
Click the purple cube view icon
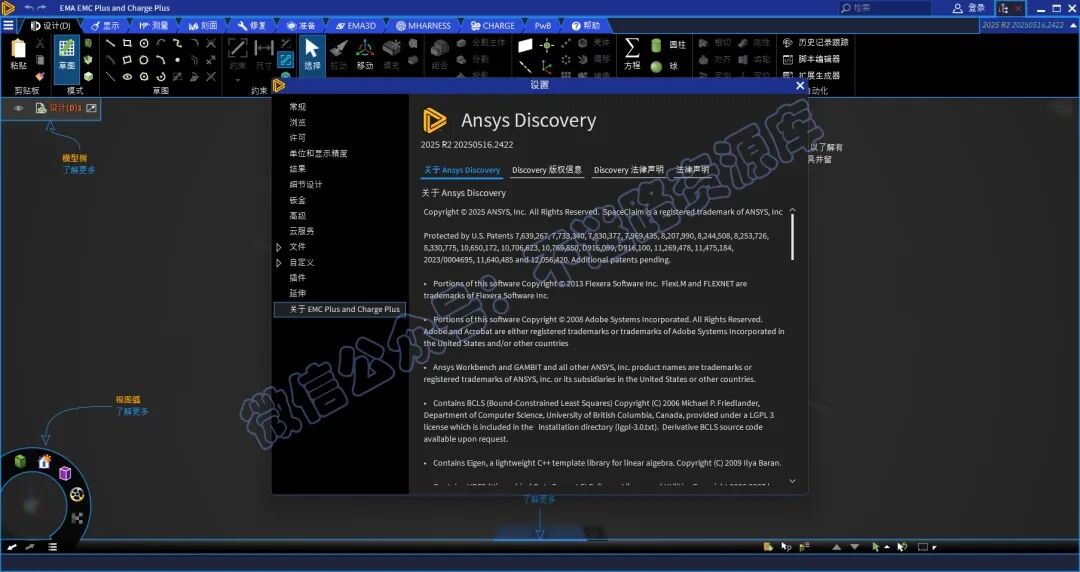click(65, 473)
